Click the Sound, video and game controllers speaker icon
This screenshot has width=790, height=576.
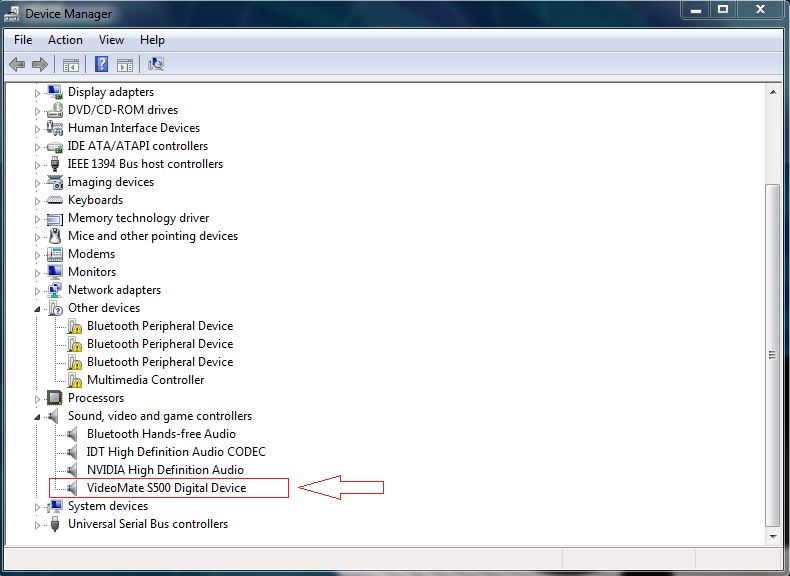point(53,416)
